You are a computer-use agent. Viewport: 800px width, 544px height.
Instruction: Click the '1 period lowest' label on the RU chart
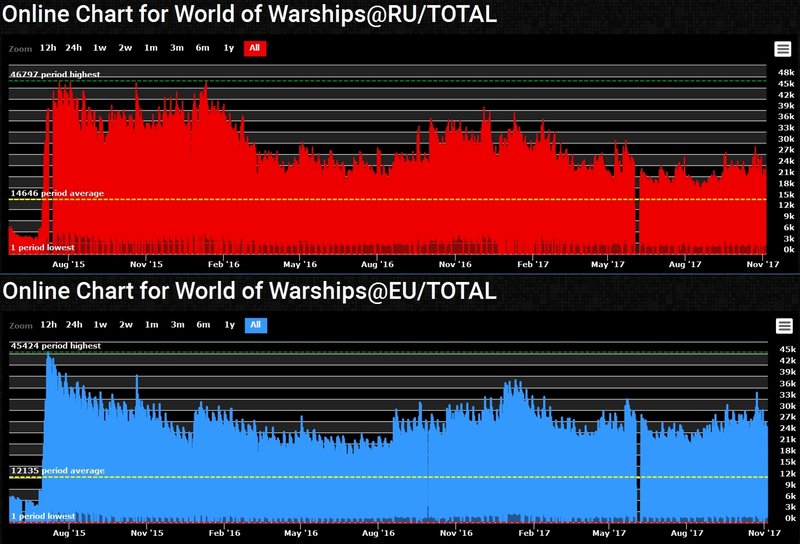[x=42, y=248]
